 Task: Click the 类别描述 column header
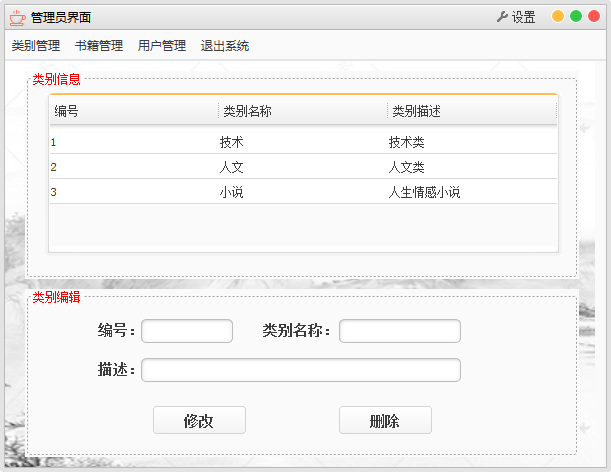point(472,111)
